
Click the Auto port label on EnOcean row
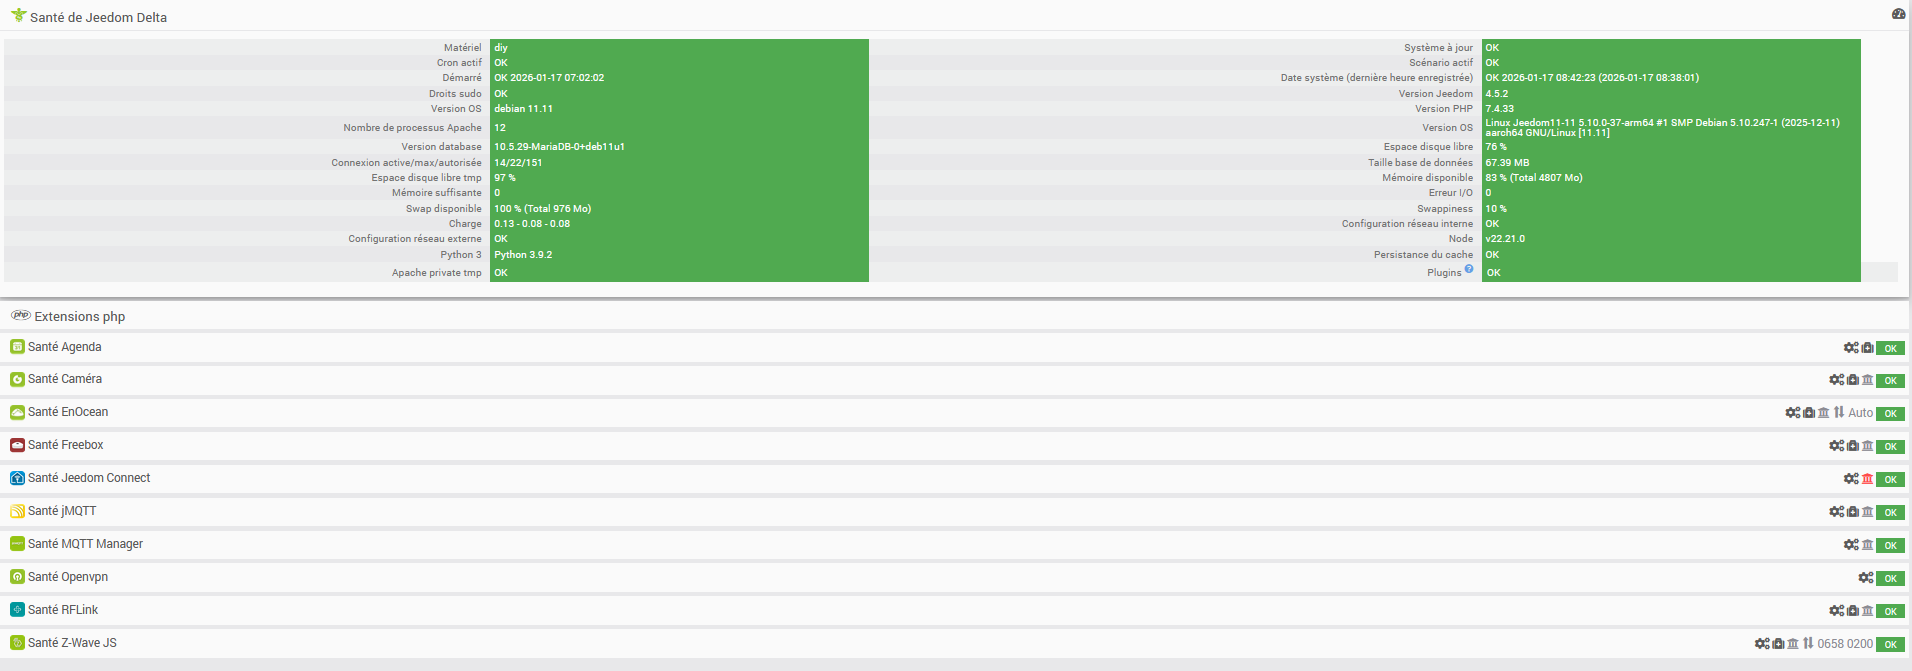[1860, 413]
